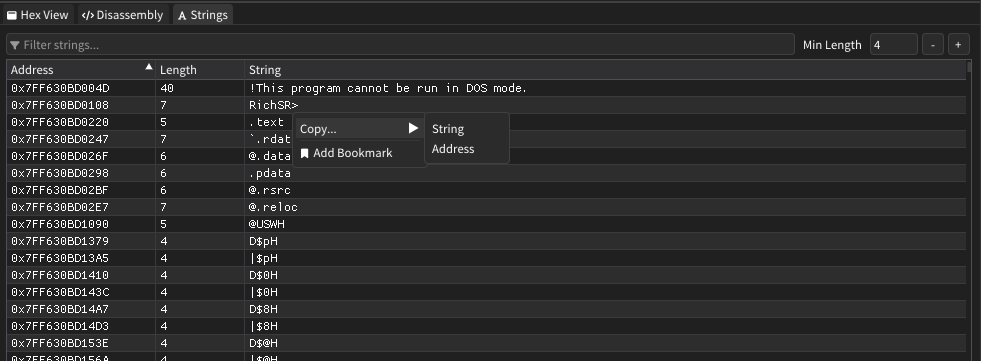Click the Address sort arrow indicator

tap(149, 66)
